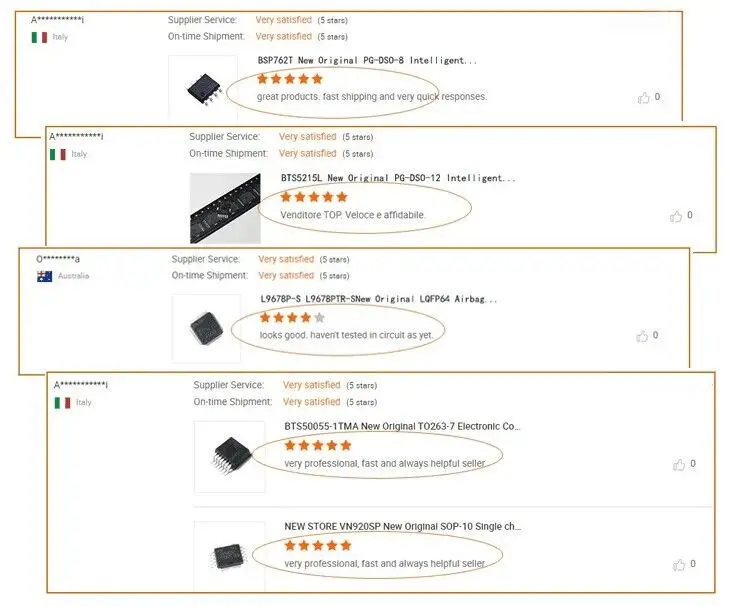Screen dimensions: 750x606
Task: Open BTS50055-1TMA New Original title link
Action: (x=402, y=426)
